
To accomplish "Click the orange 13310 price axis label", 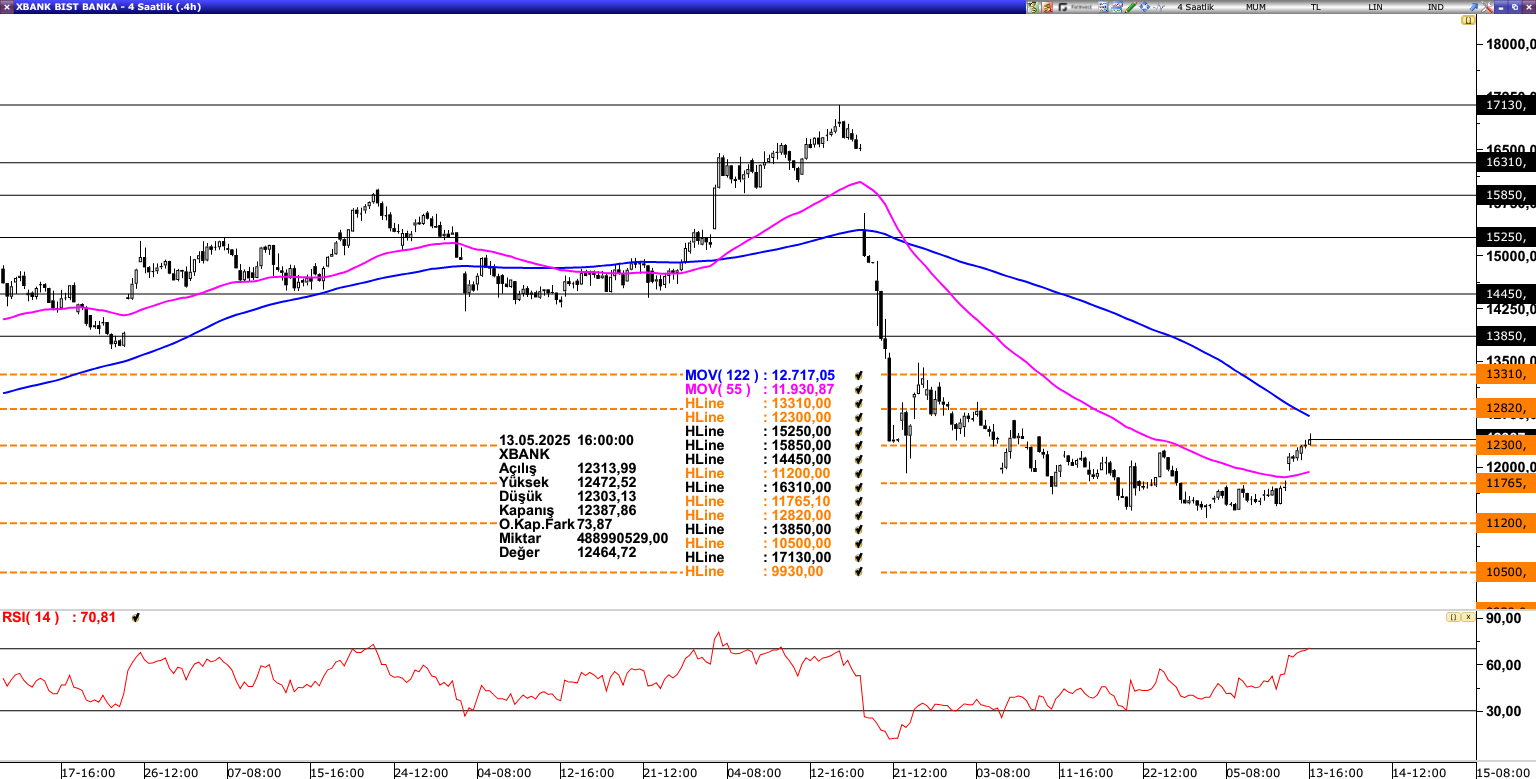I will [1505, 374].
